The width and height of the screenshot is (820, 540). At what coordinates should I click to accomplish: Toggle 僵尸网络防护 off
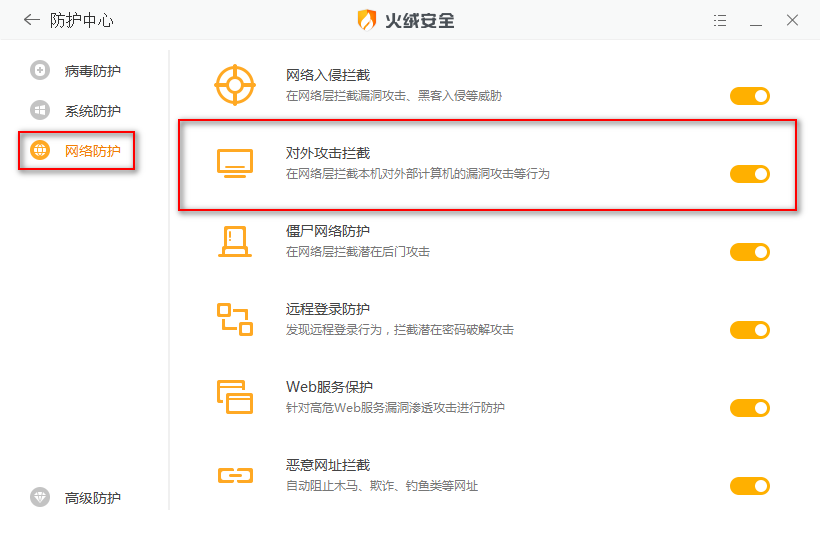click(749, 252)
